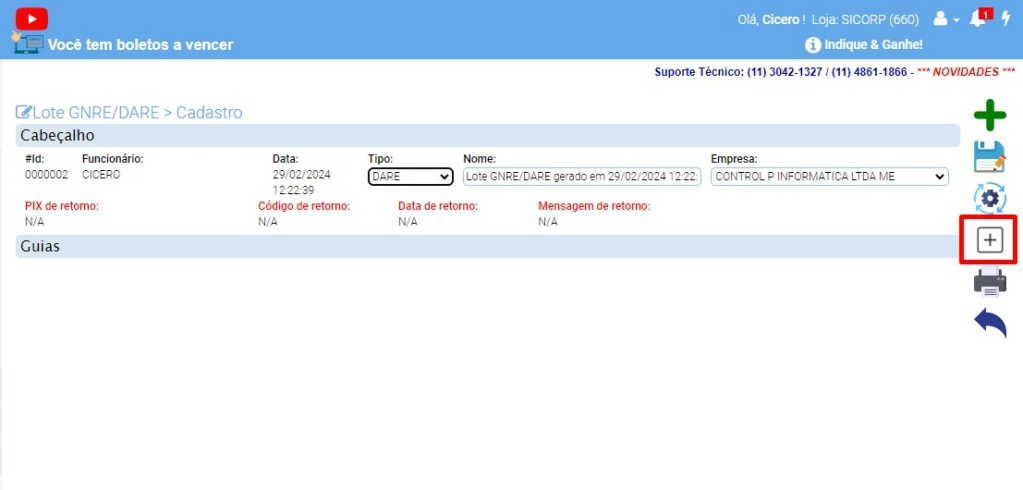Click the Indique & Ganhe info icon

(x=812, y=45)
